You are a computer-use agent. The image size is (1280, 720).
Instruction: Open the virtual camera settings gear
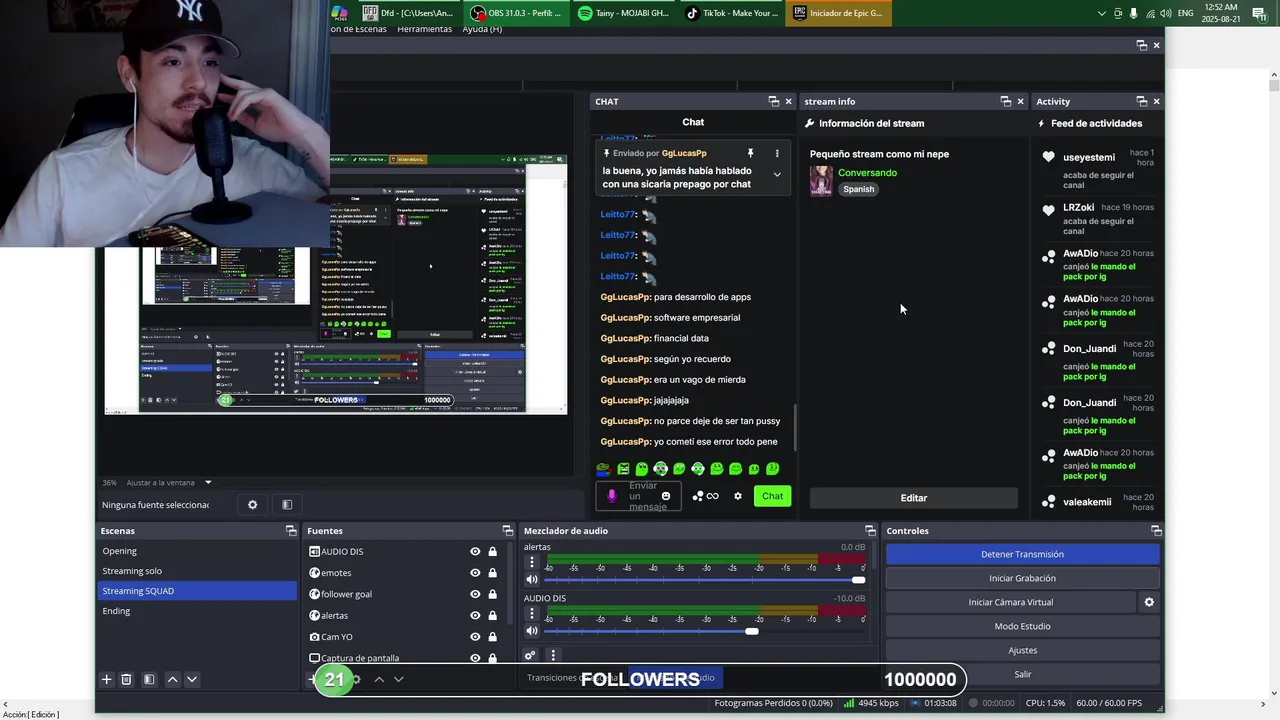(x=1149, y=602)
